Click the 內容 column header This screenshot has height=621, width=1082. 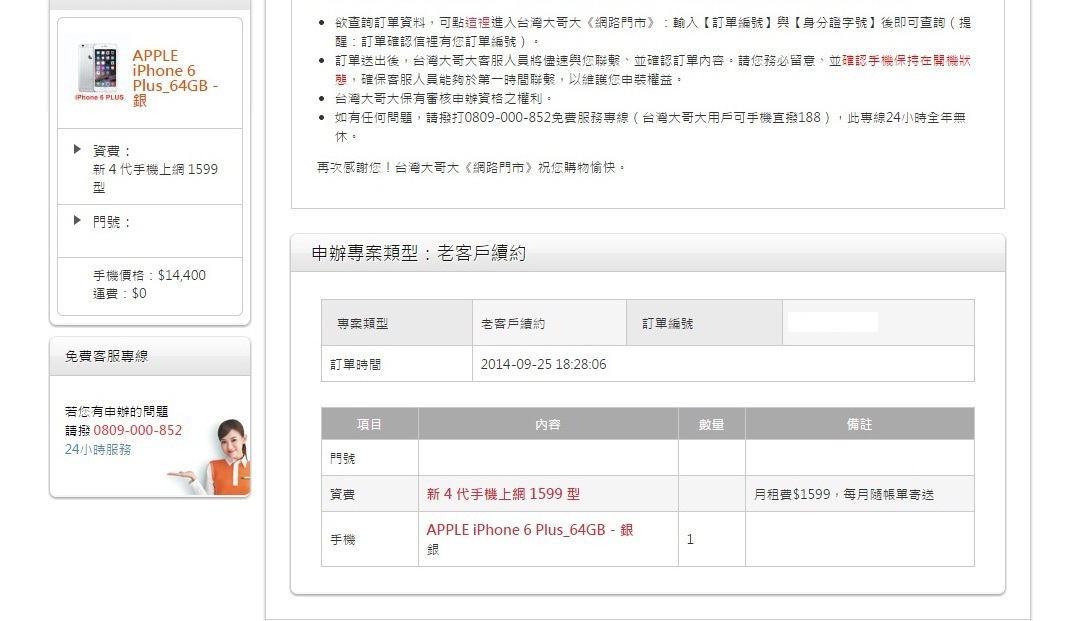point(548,424)
